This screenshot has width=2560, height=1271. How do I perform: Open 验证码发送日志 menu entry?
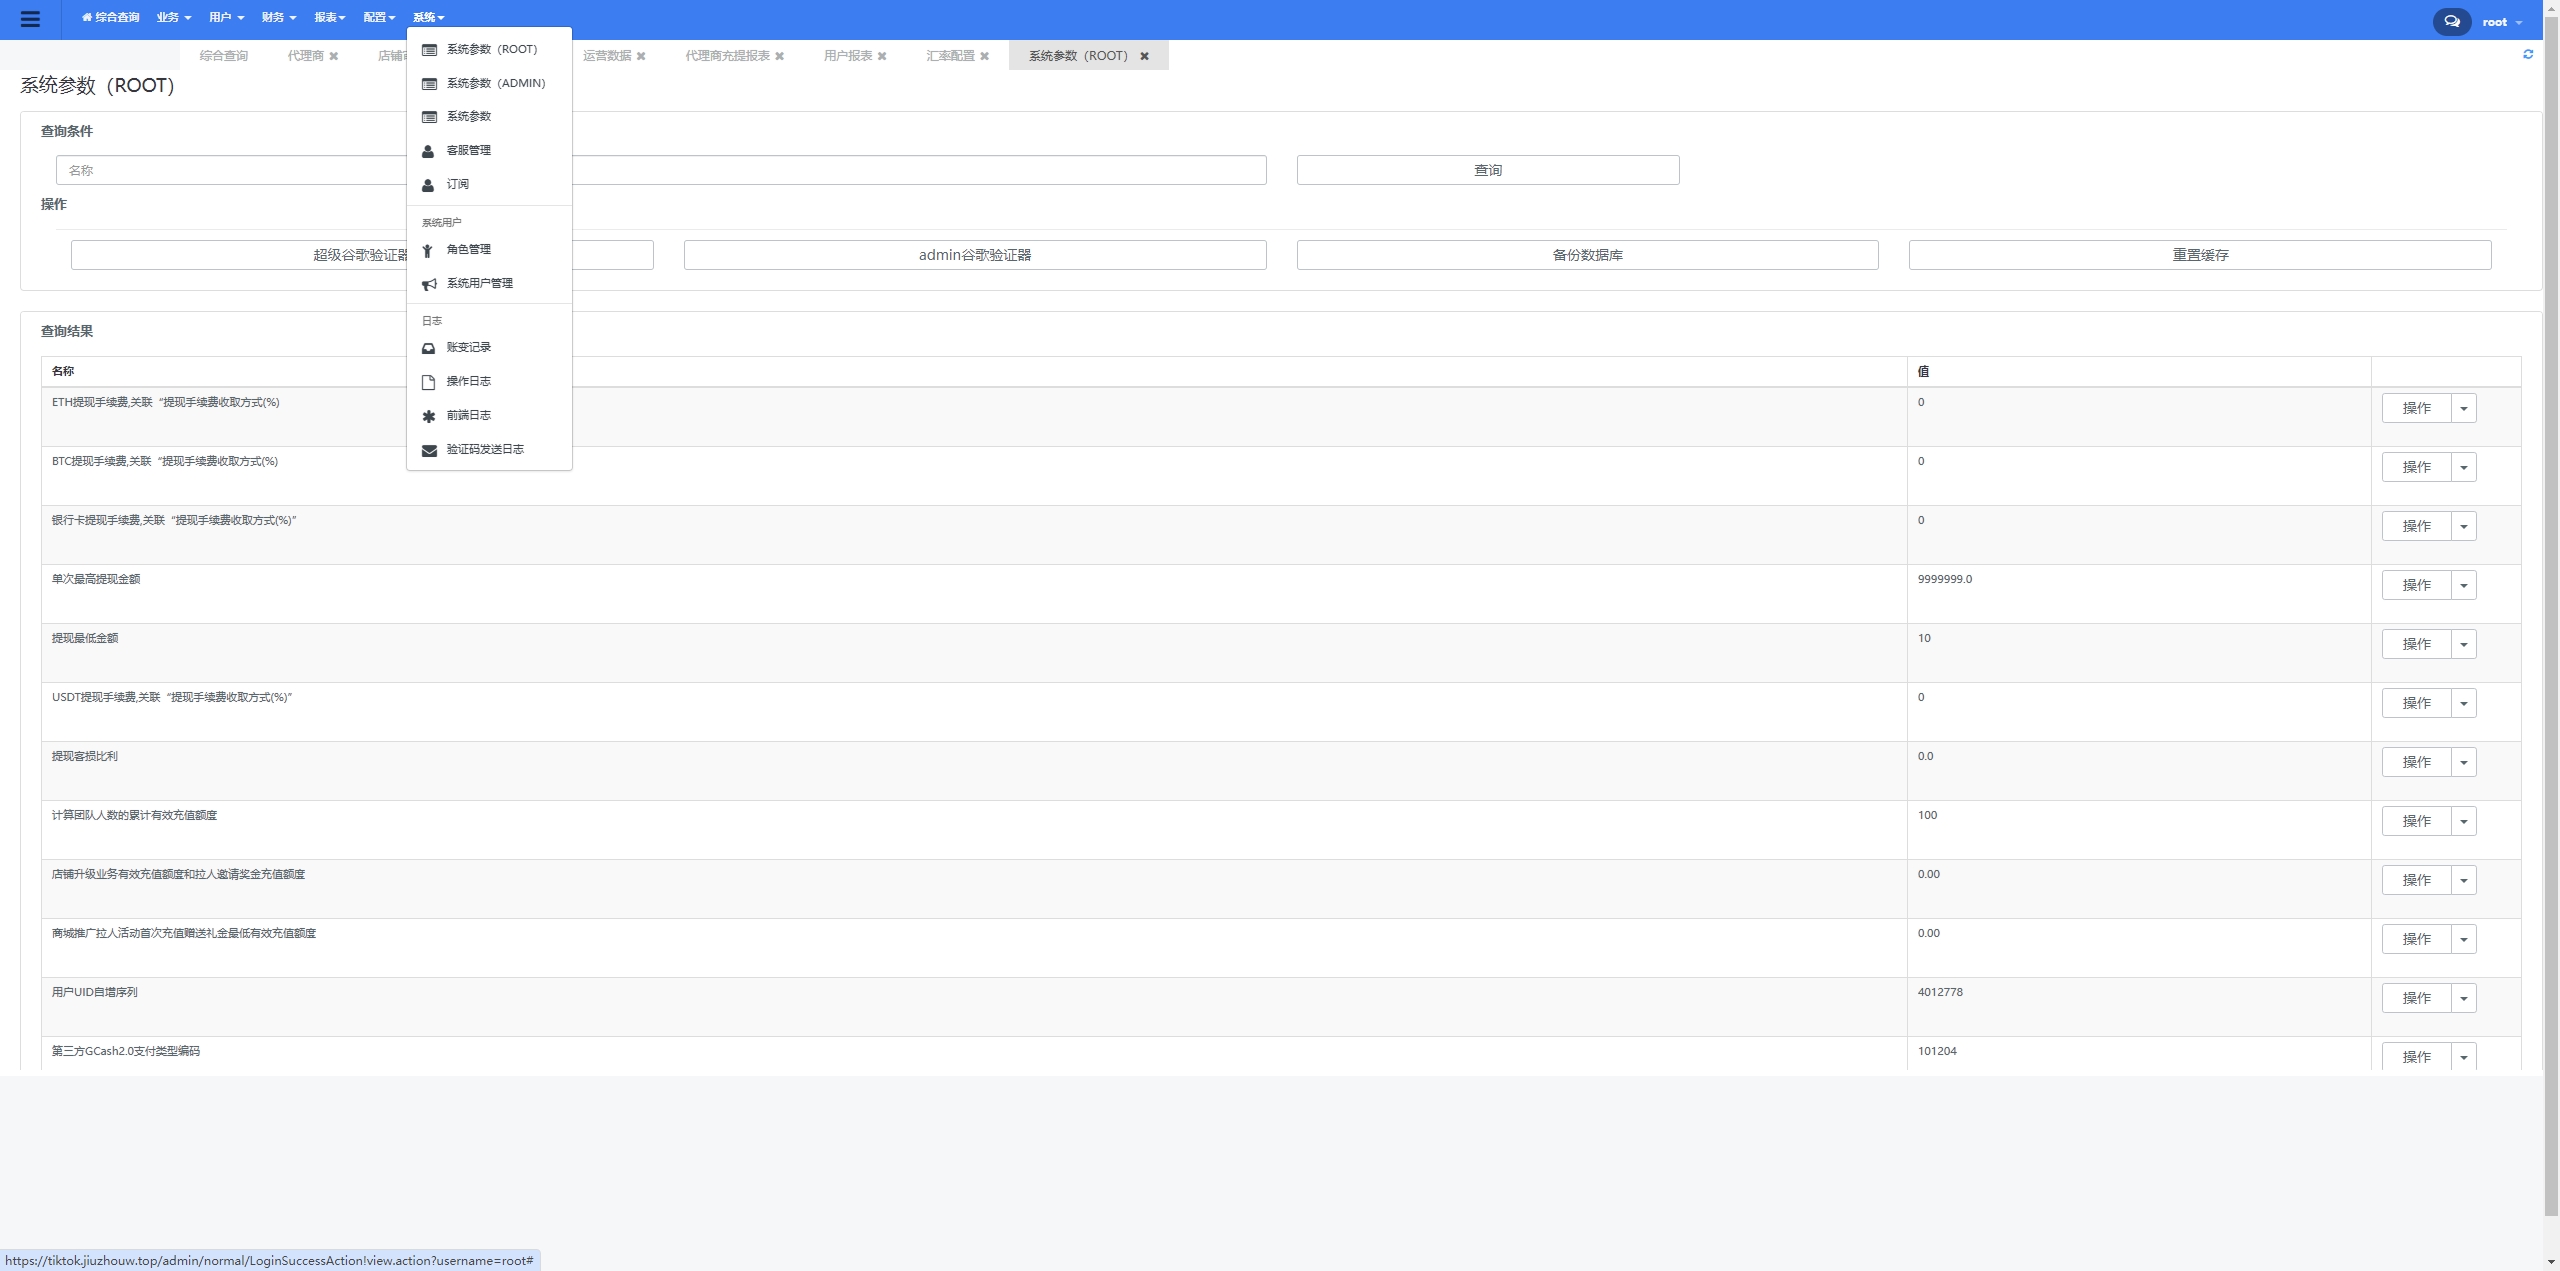pos(484,449)
